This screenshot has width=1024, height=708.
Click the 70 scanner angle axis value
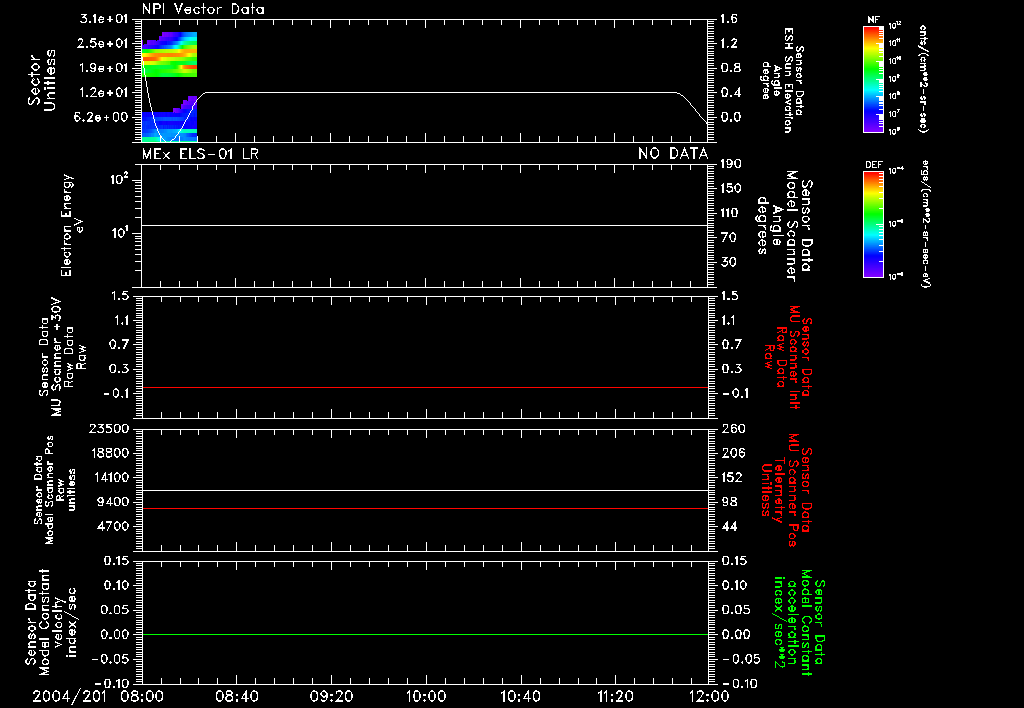[729, 238]
